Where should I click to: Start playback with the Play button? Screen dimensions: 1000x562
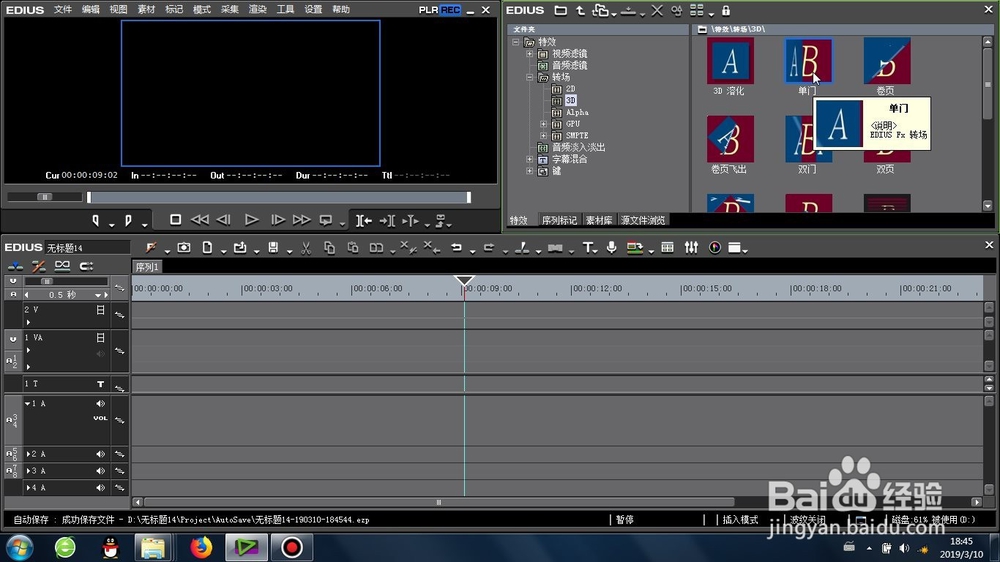click(x=251, y=220)
